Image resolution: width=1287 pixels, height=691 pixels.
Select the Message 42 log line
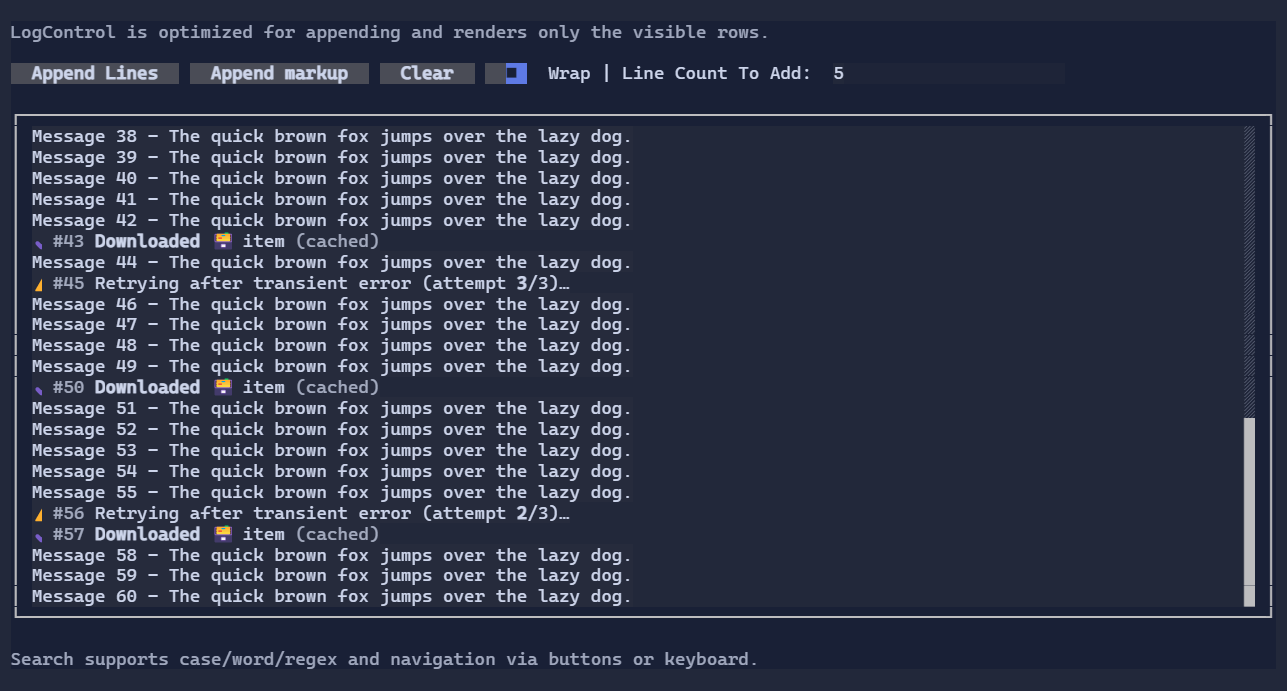click(332, 220)
